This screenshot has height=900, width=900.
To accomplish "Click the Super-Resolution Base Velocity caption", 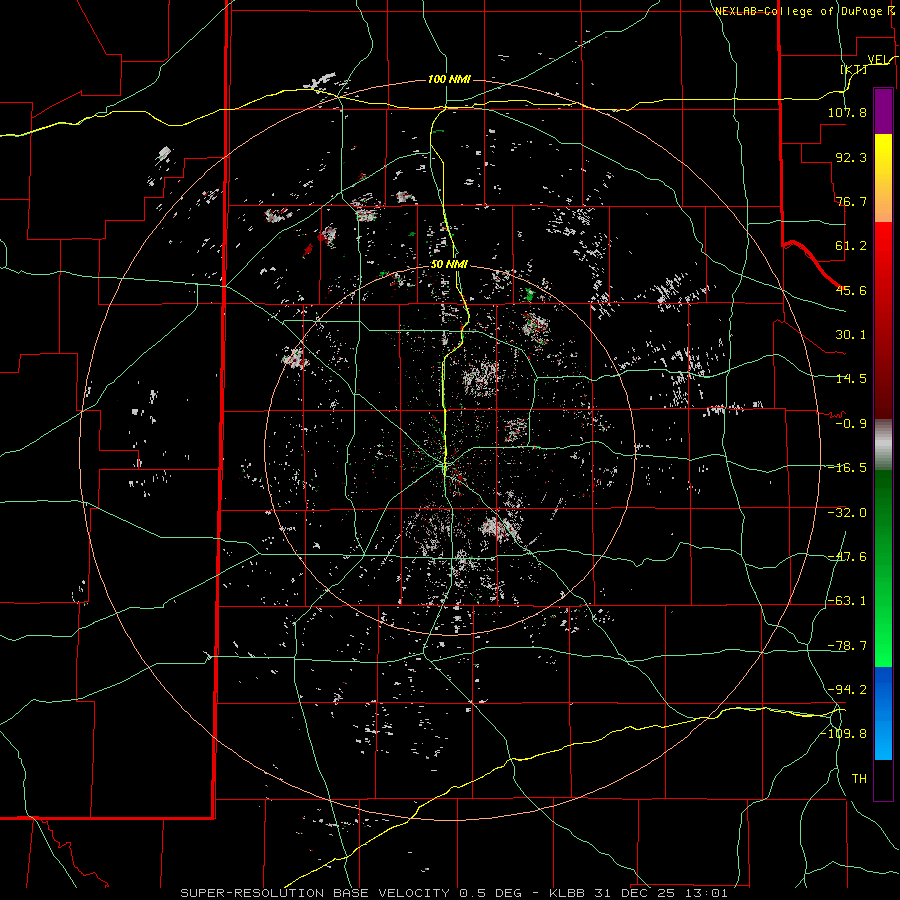I will coord(454,893).
